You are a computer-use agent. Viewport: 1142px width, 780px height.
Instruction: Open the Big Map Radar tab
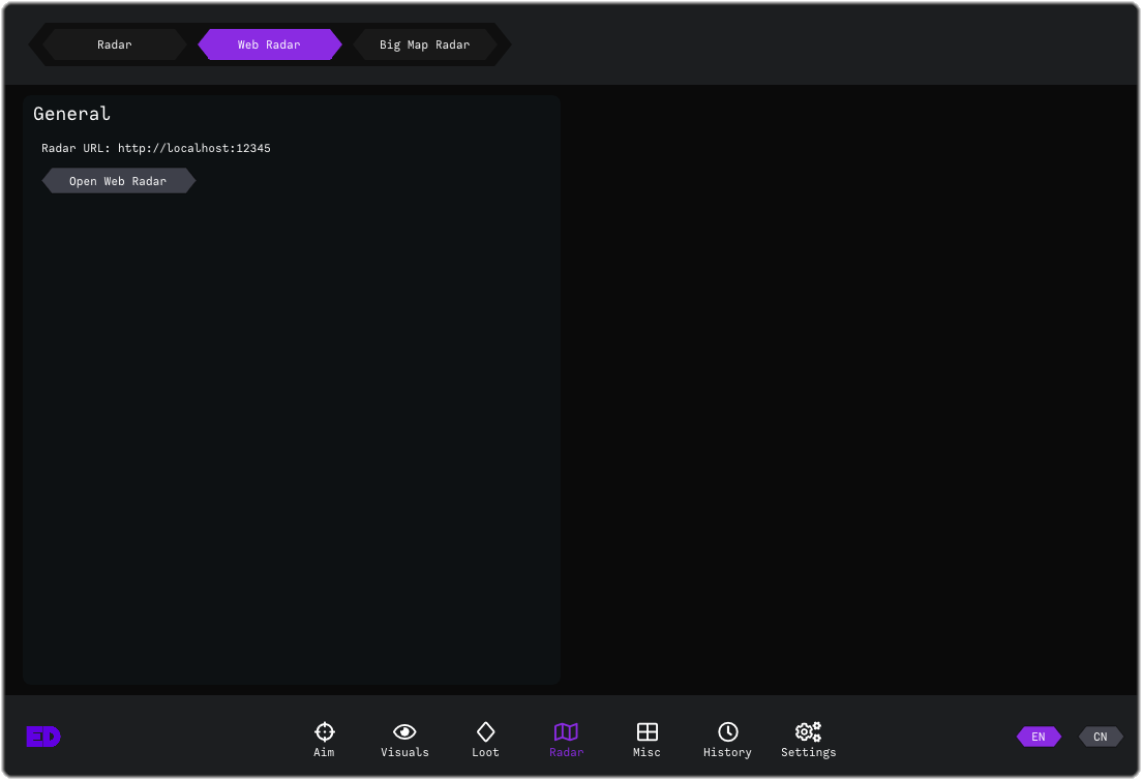click(424, 45)
